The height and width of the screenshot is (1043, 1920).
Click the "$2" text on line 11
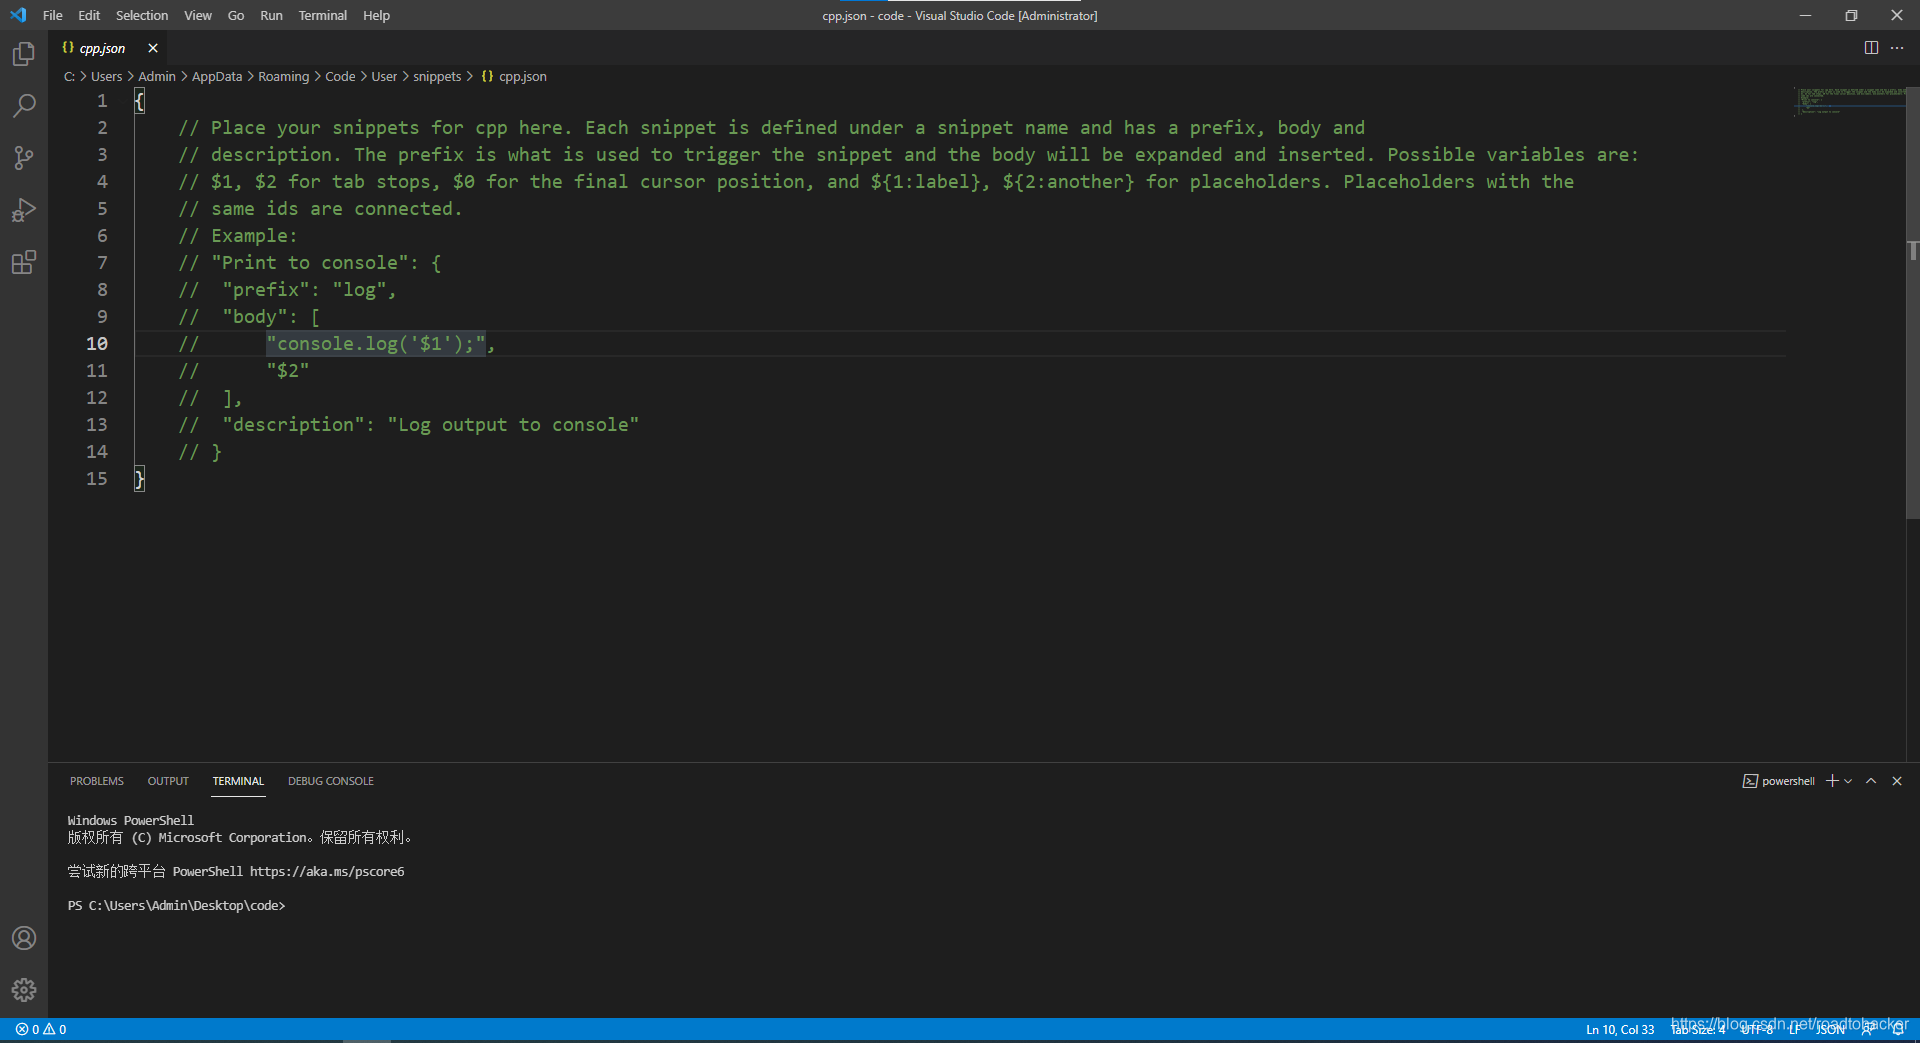click(x=288, y=371)
